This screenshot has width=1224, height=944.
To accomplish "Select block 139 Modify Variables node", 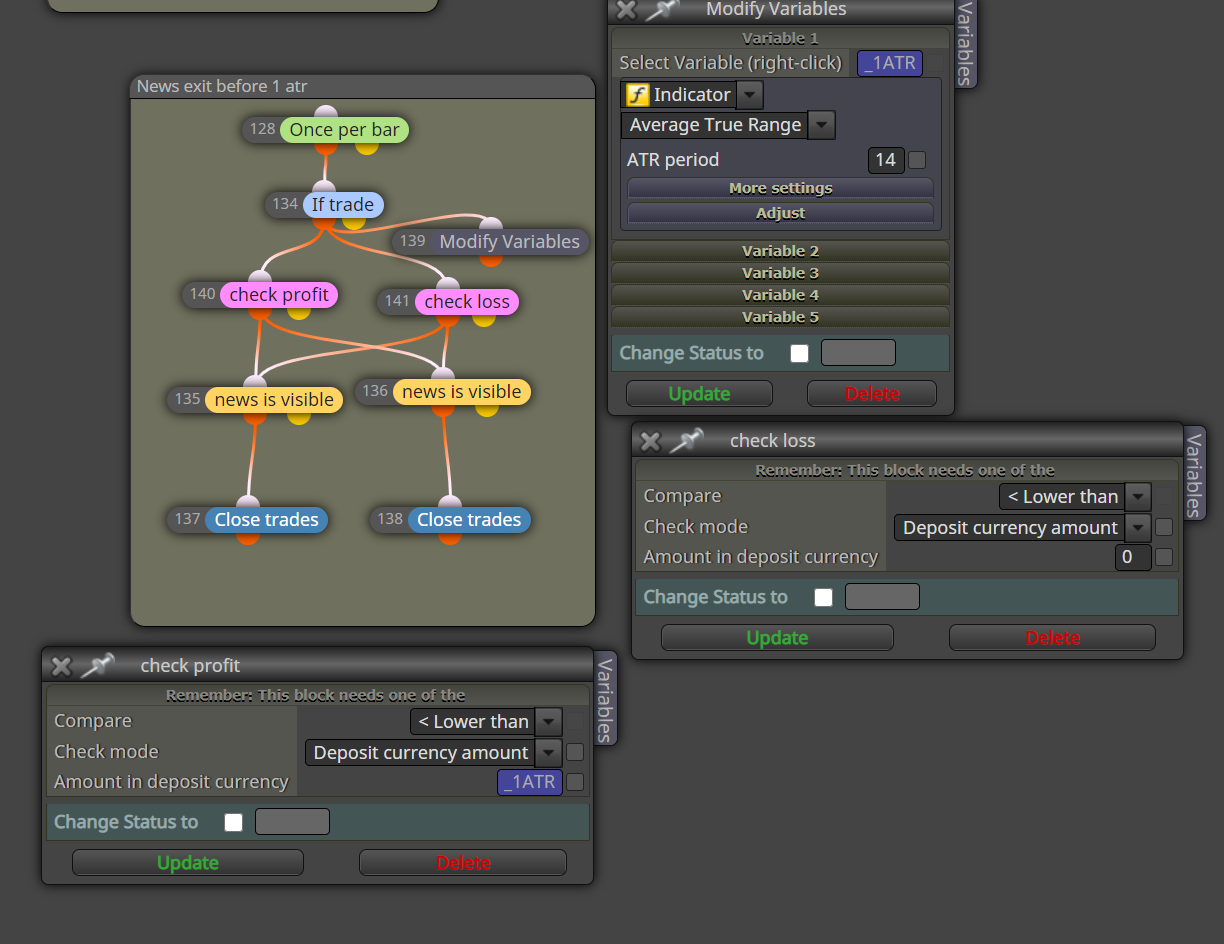I will coord(509,241).
